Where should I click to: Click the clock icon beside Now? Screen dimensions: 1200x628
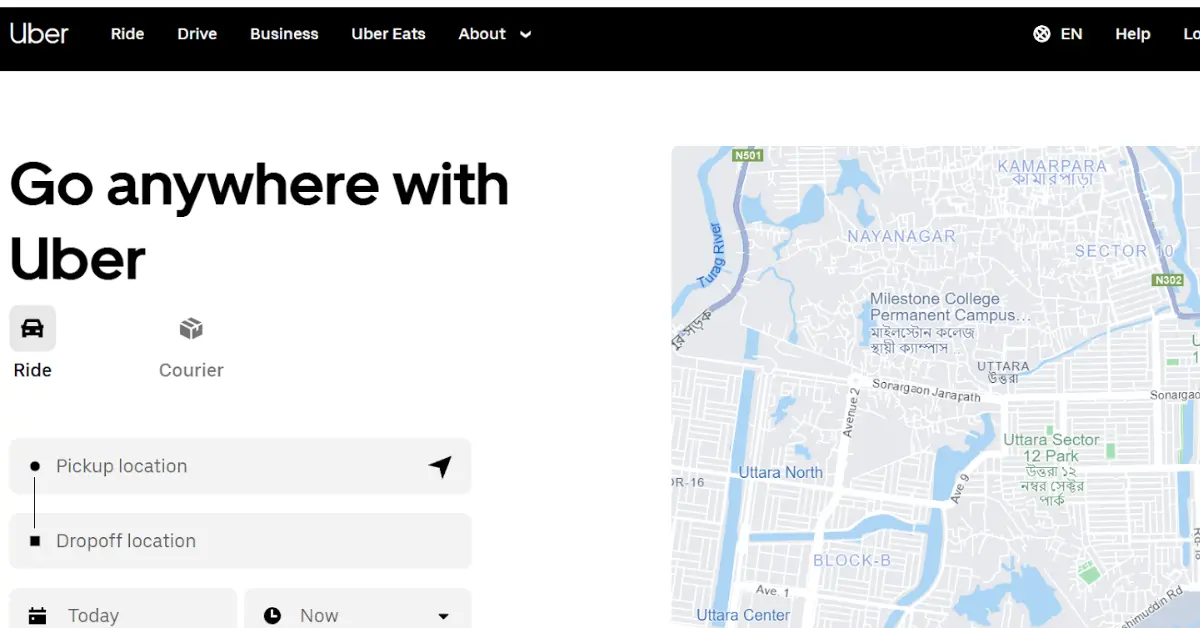click(x=271, y=615)
